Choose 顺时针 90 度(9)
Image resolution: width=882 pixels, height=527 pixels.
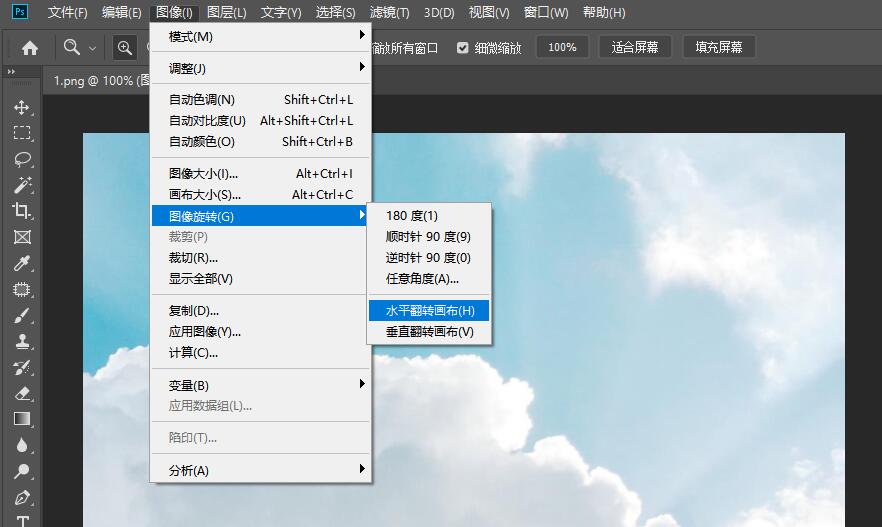(x=429, y=236)
